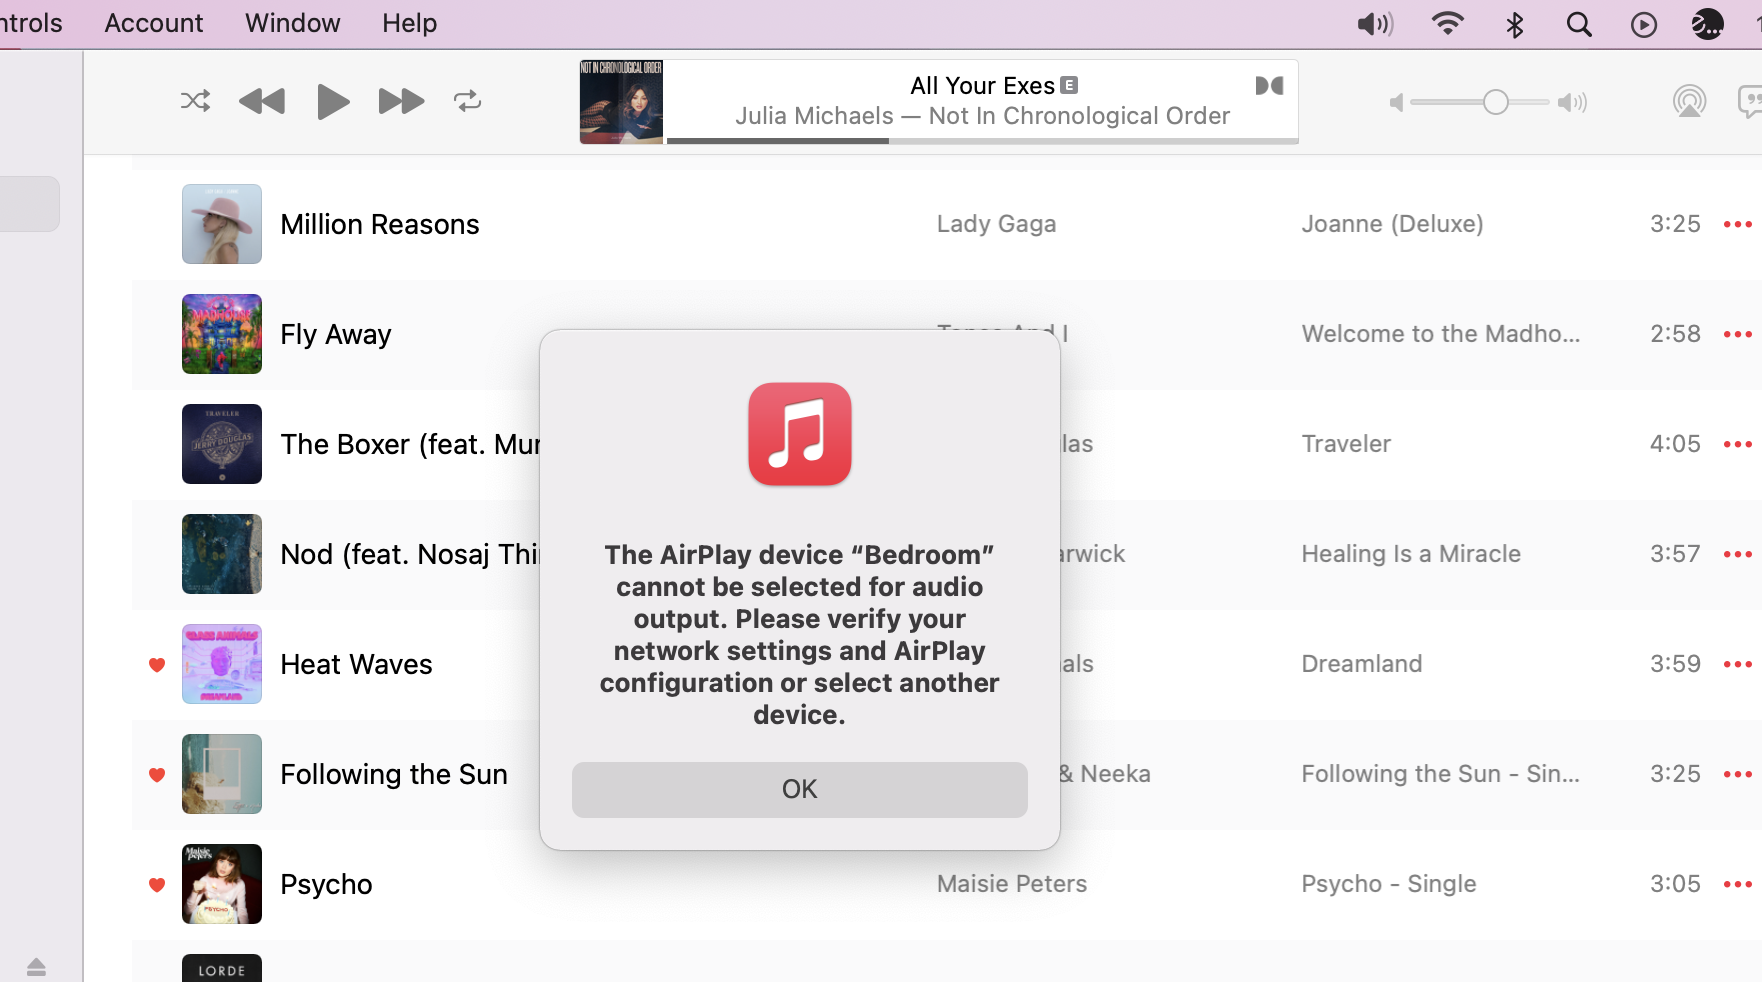Click Dolby audio badge in now playing
The image size is (1762, 982).
pos(1269,86)
